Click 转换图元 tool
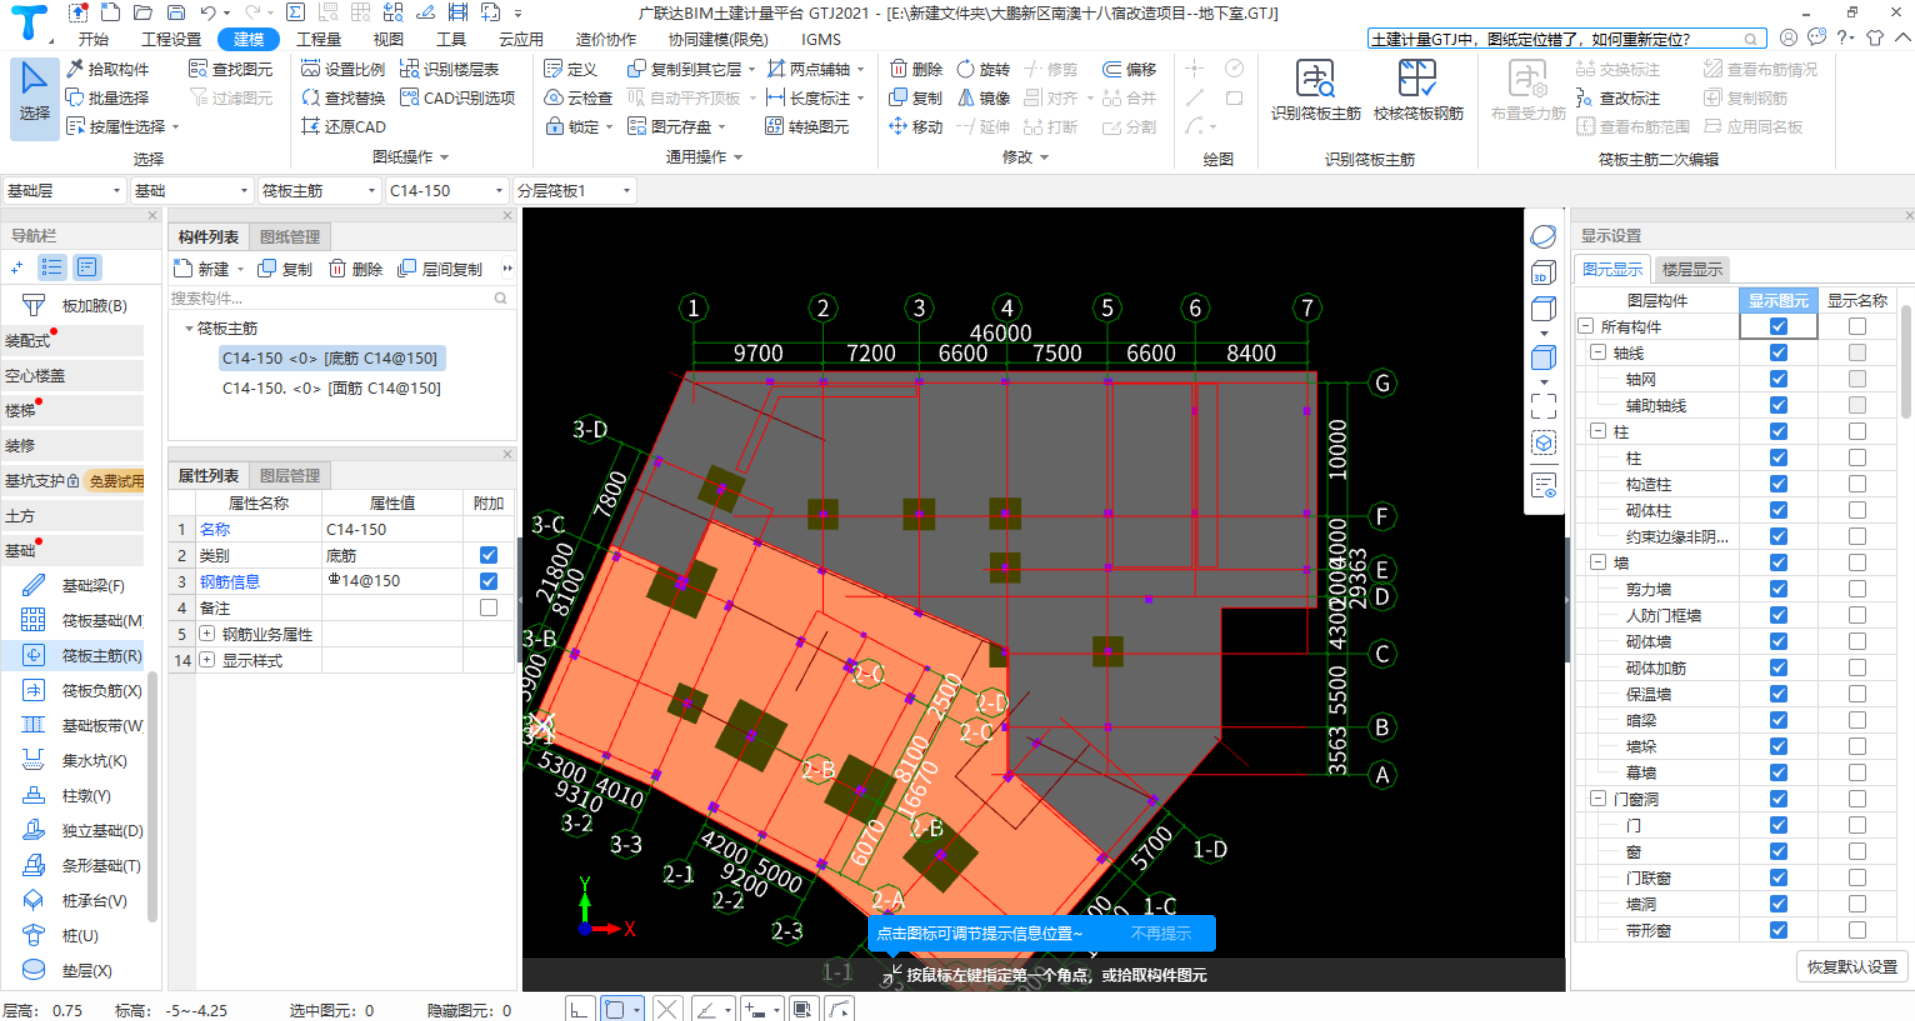The width and height of the screenshot is (1915, 1021). coord(807,127)
